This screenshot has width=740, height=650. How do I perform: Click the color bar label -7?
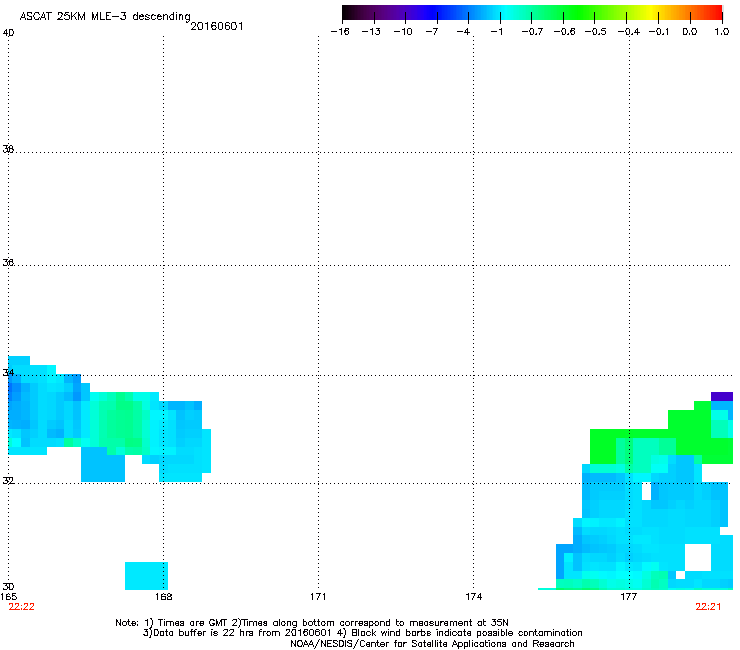tap(432, 32)
